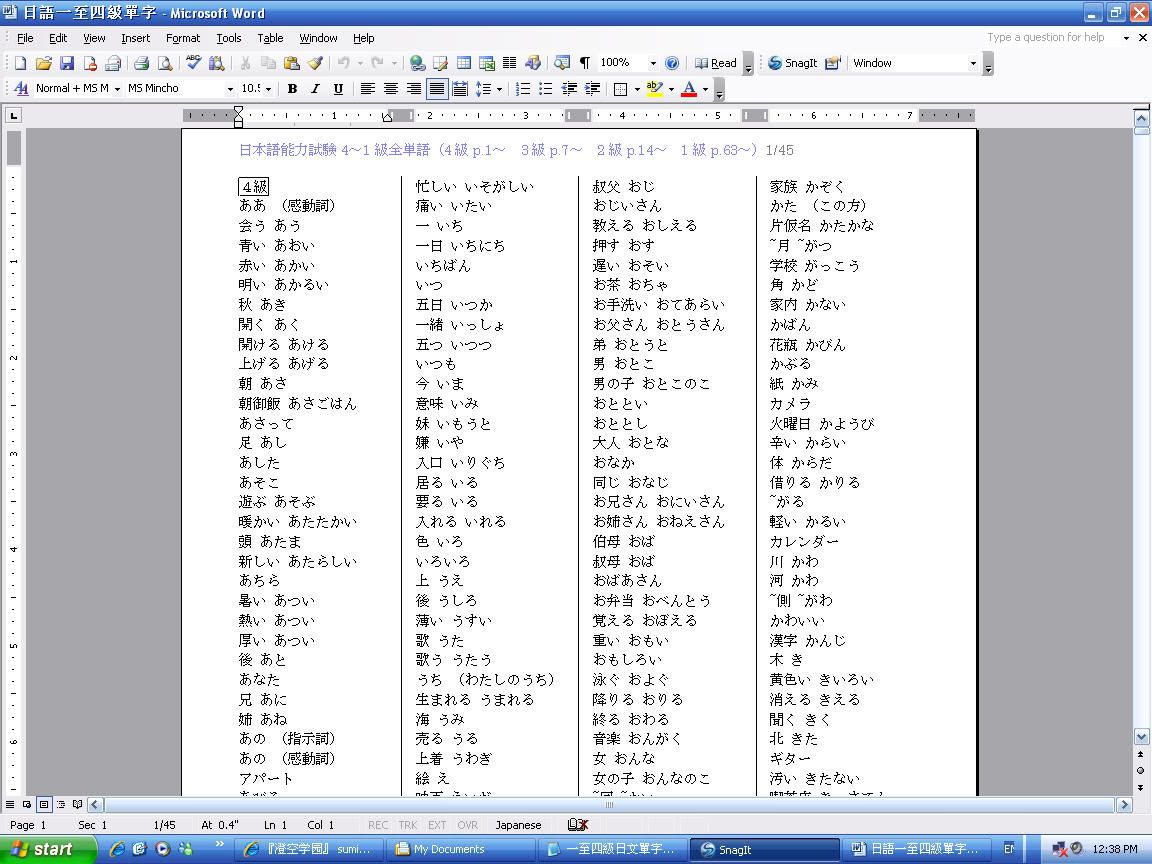Run the Spelling and Grammar check
This screenshot has width=1152, height=864.
click(x=194, y=63)
